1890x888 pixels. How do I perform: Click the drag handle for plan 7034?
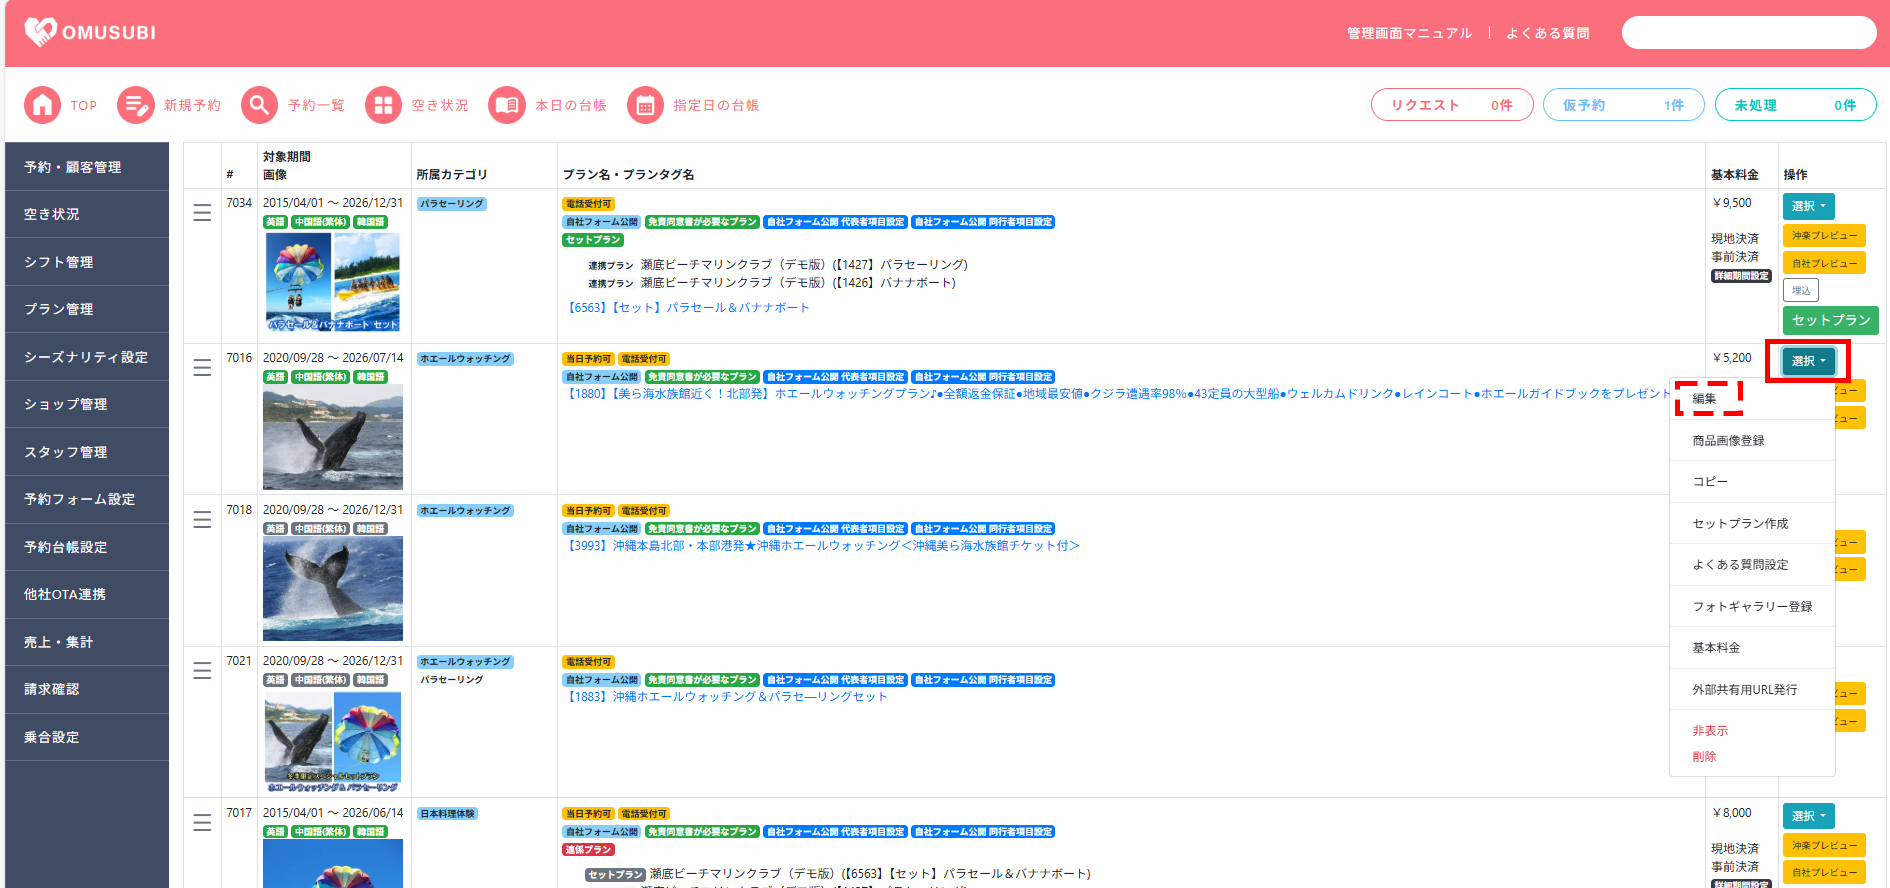tap(202, 213)
